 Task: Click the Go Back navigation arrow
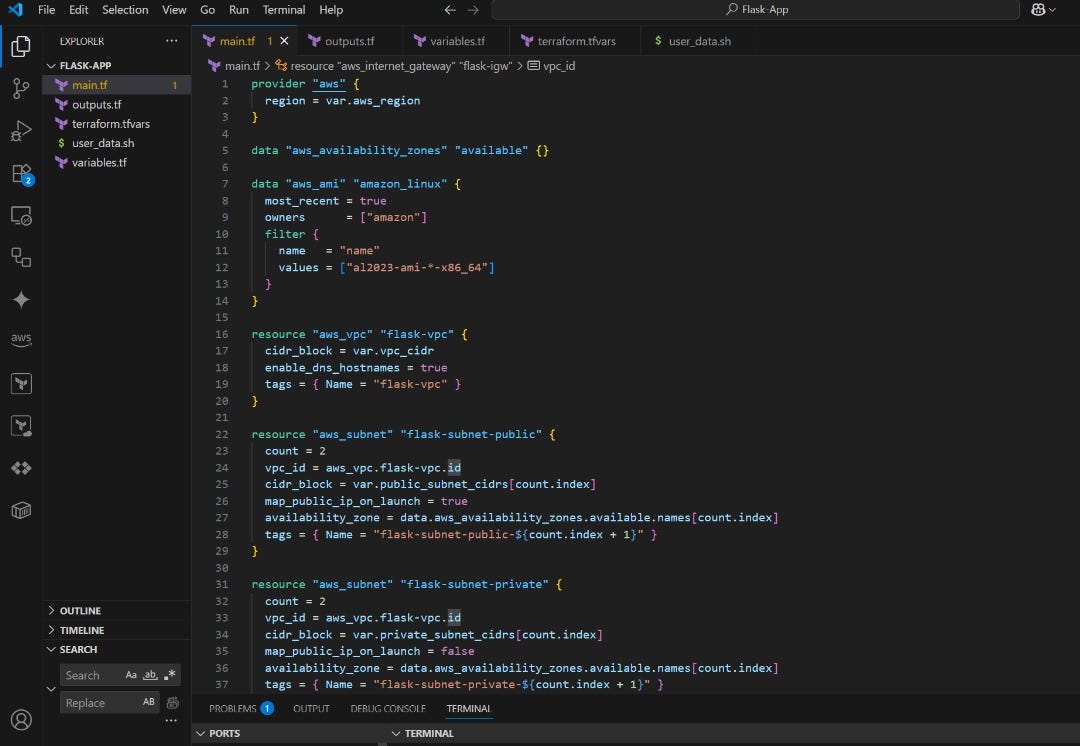click(x=449, y=9)
